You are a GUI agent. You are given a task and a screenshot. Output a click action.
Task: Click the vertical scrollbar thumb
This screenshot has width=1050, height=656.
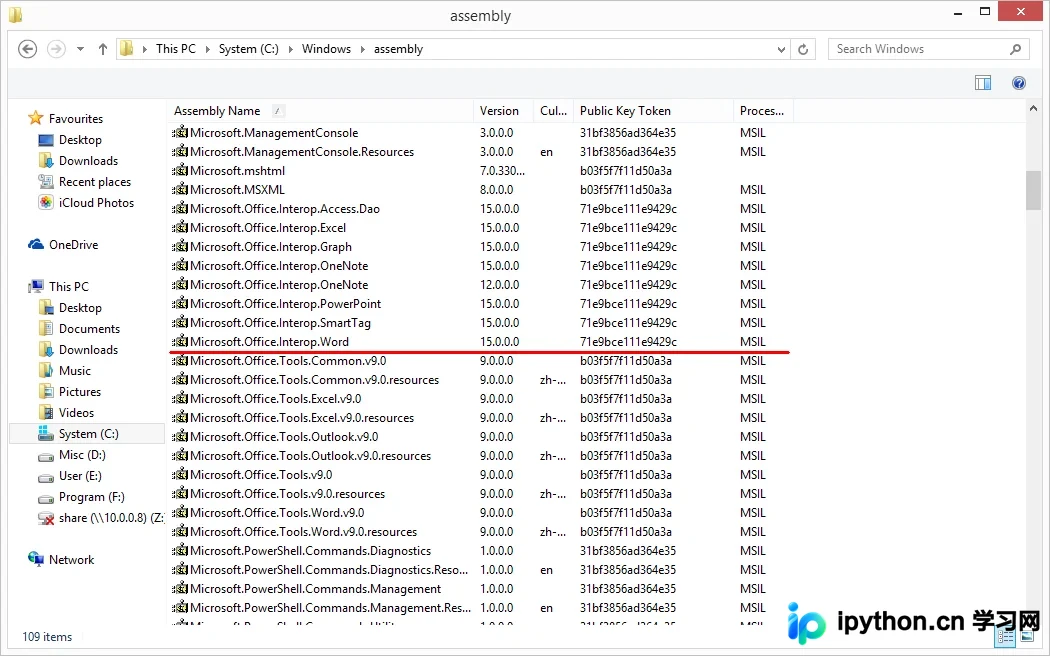pos(1033,191)
